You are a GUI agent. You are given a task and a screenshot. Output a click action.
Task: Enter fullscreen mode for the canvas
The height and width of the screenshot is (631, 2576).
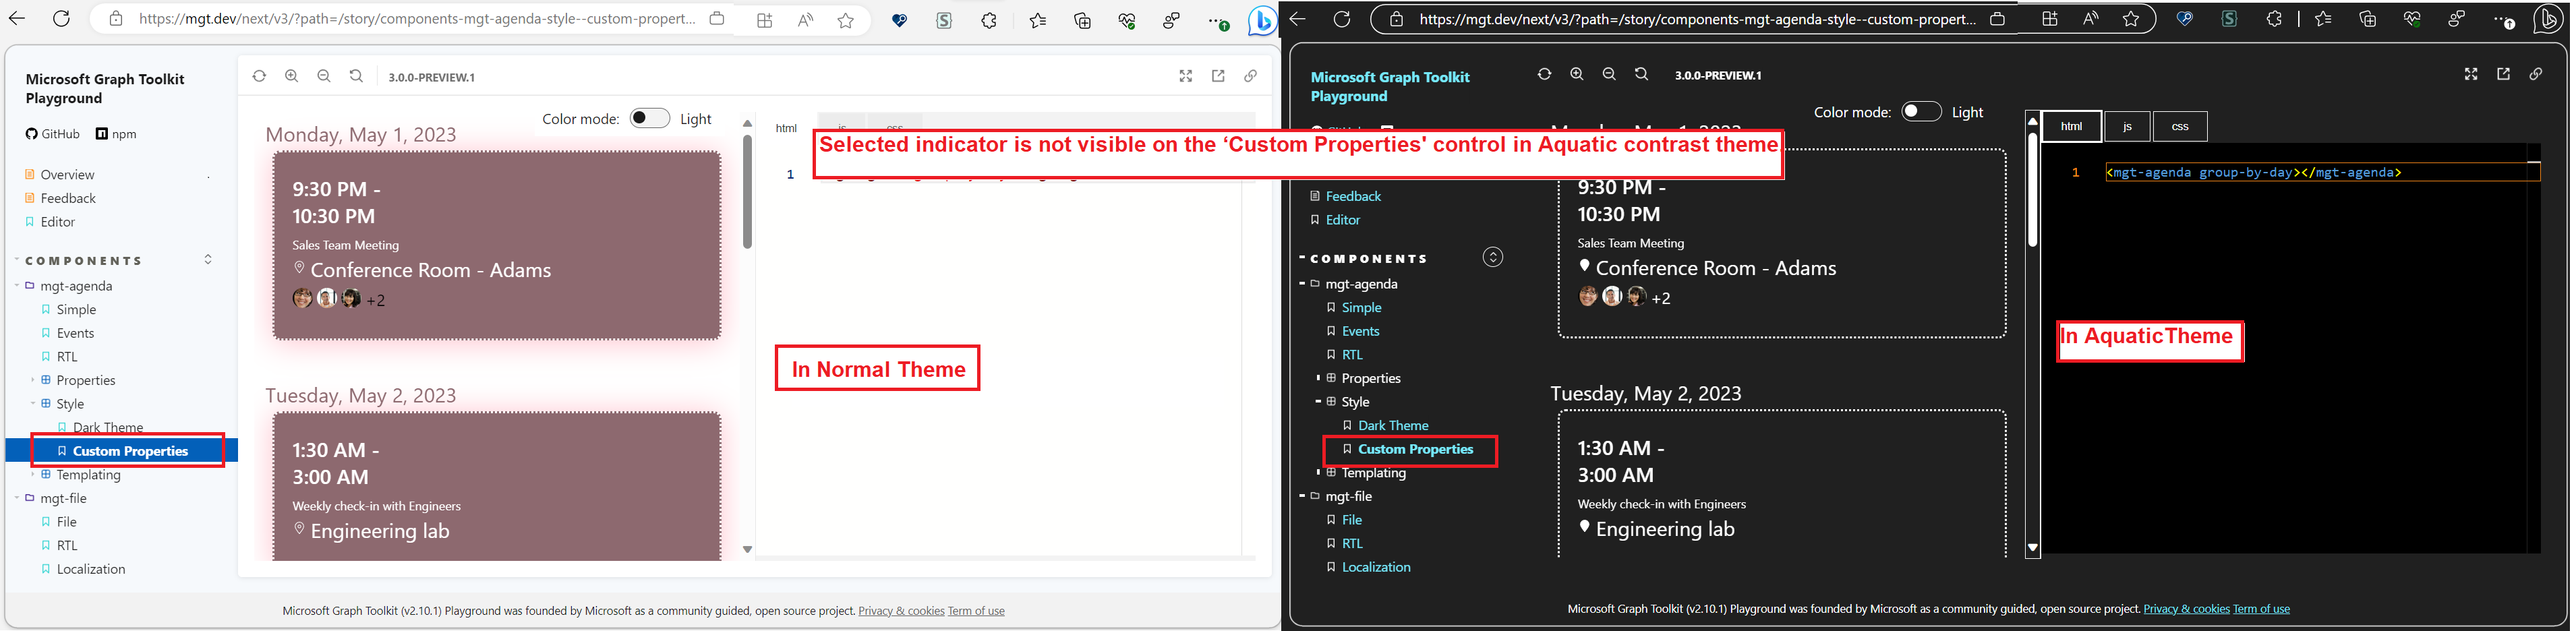click(x=1185, y=75)
